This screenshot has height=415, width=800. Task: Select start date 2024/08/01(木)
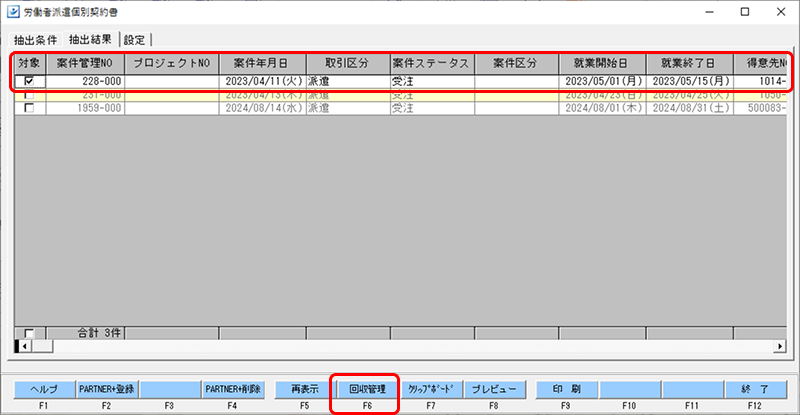603,108
